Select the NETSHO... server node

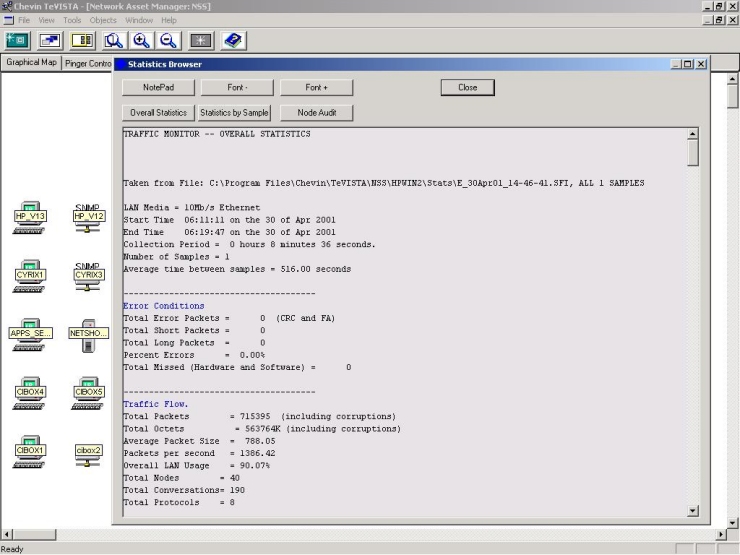(x=88, y=335)
